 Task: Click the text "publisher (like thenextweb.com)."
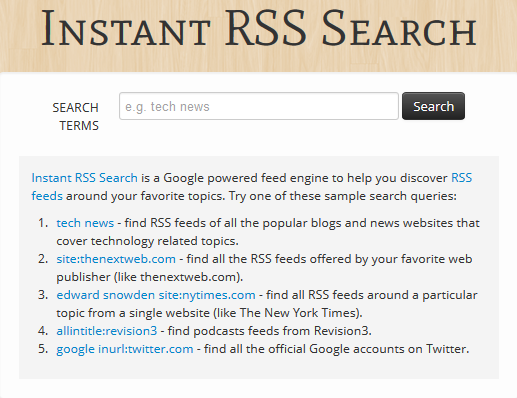click(x=150, y=277)
